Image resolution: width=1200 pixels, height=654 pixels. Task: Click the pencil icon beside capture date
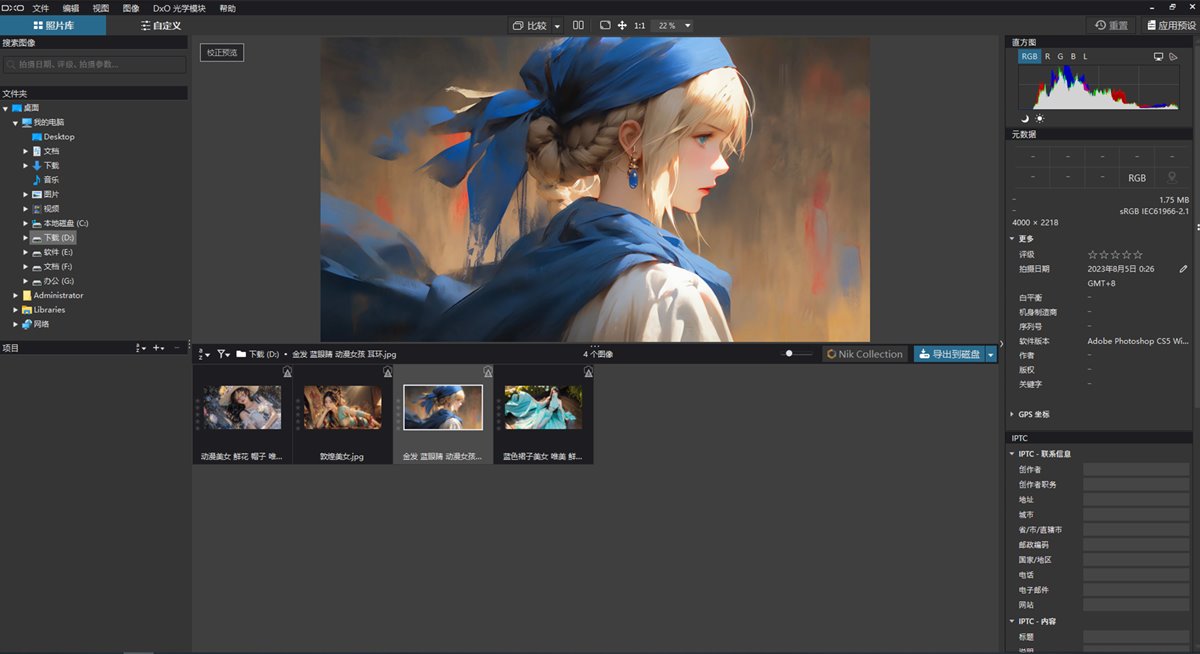point(1183,269)
